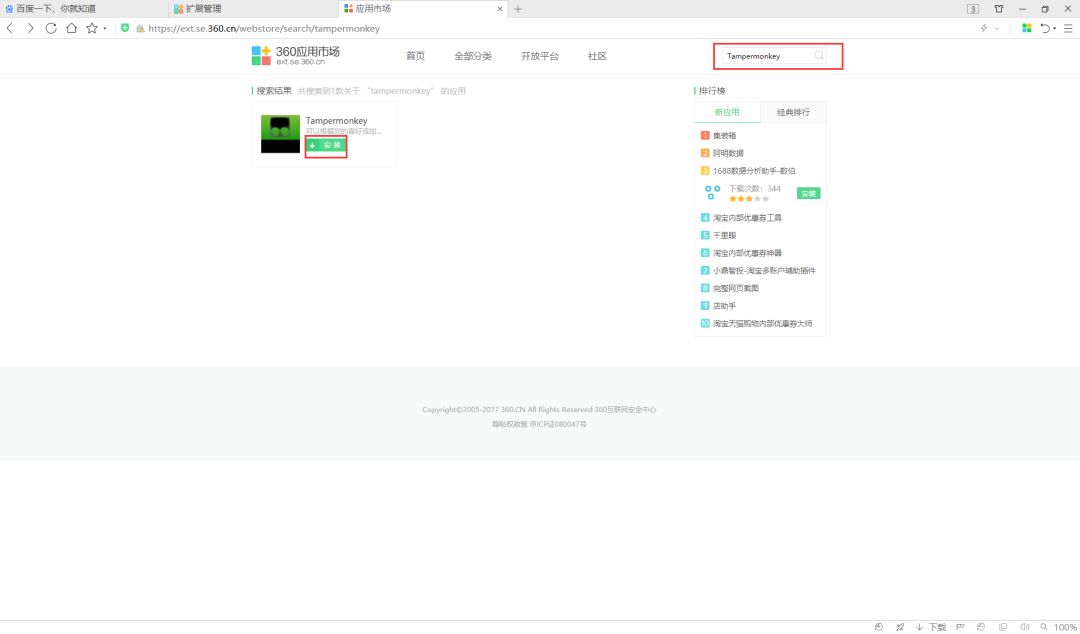Open ranked app 店助手
Viewport: 1080px width, 634px height.
[x=724, y=305]
